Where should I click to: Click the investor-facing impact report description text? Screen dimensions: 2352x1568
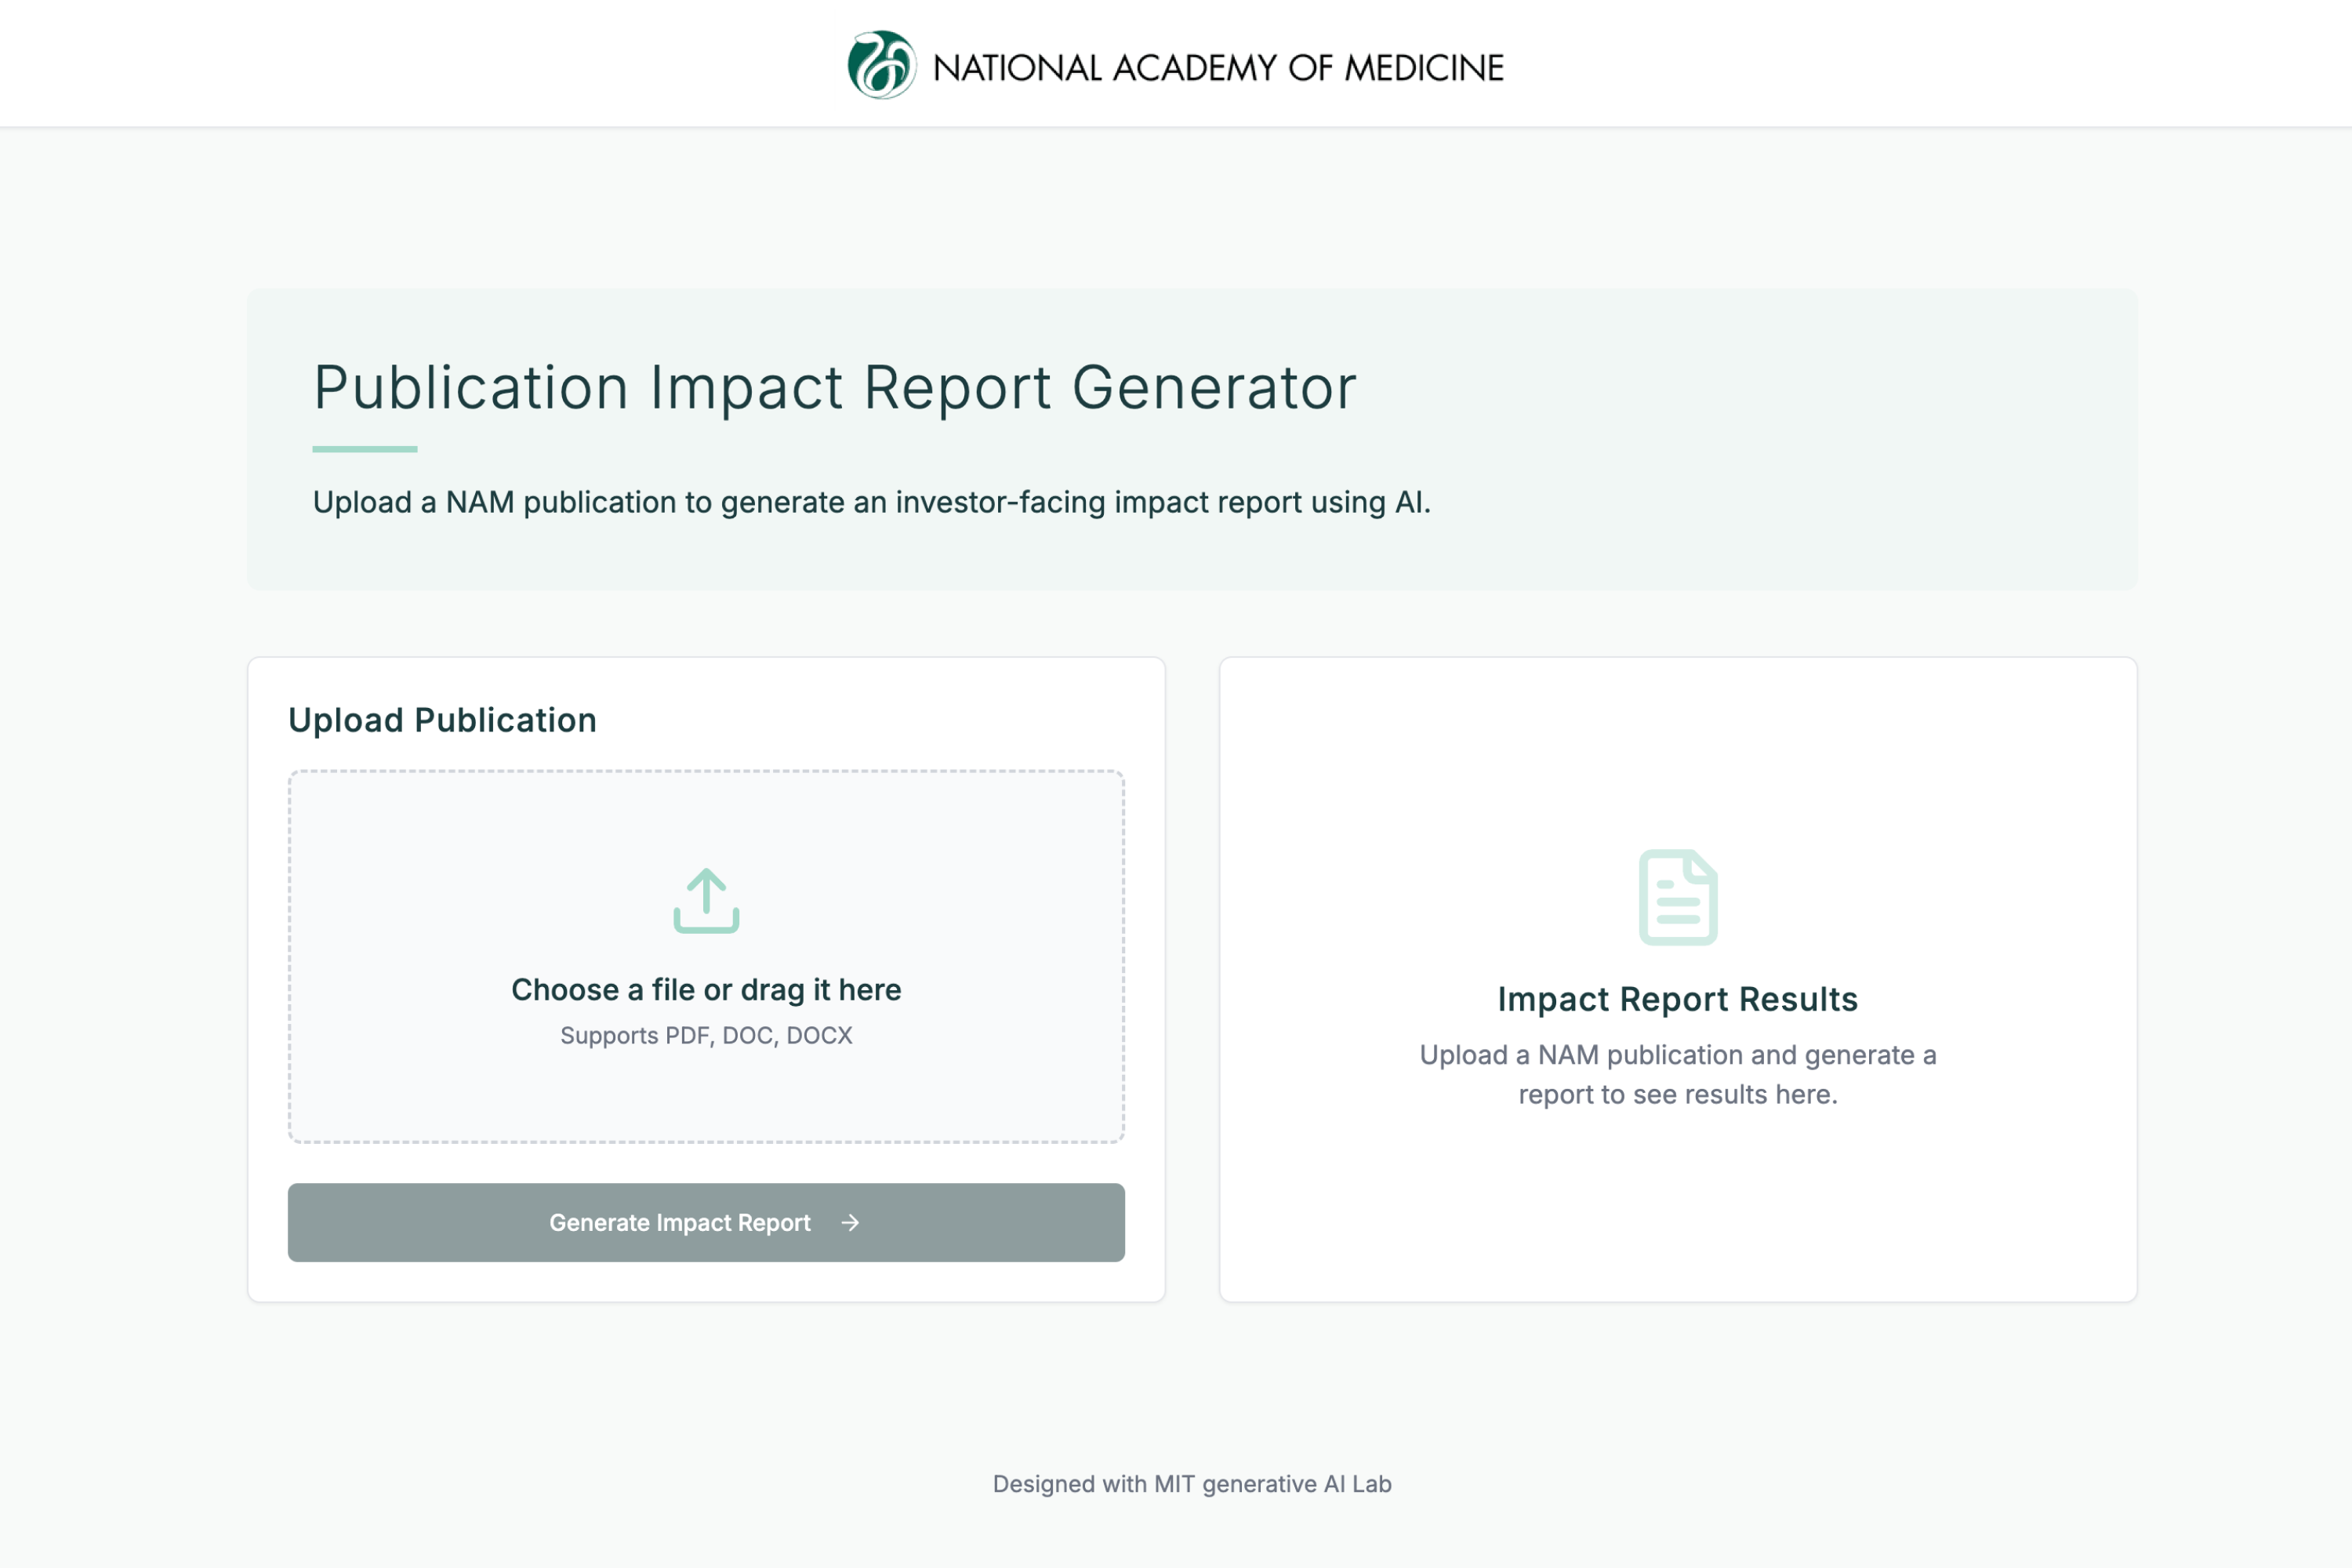pos(871,502)
